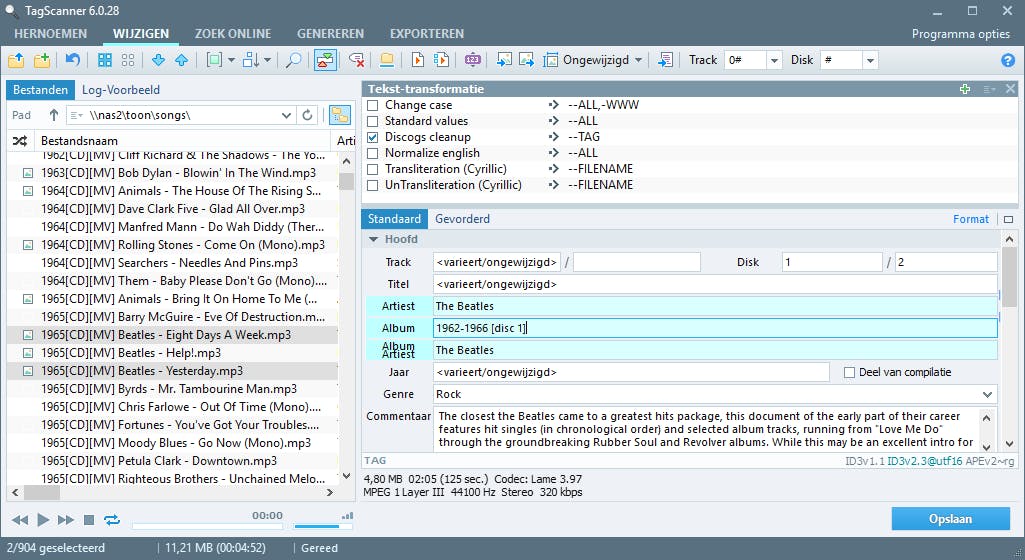Click the green plus icon in Tekst-transformatie header

point(965,89)
